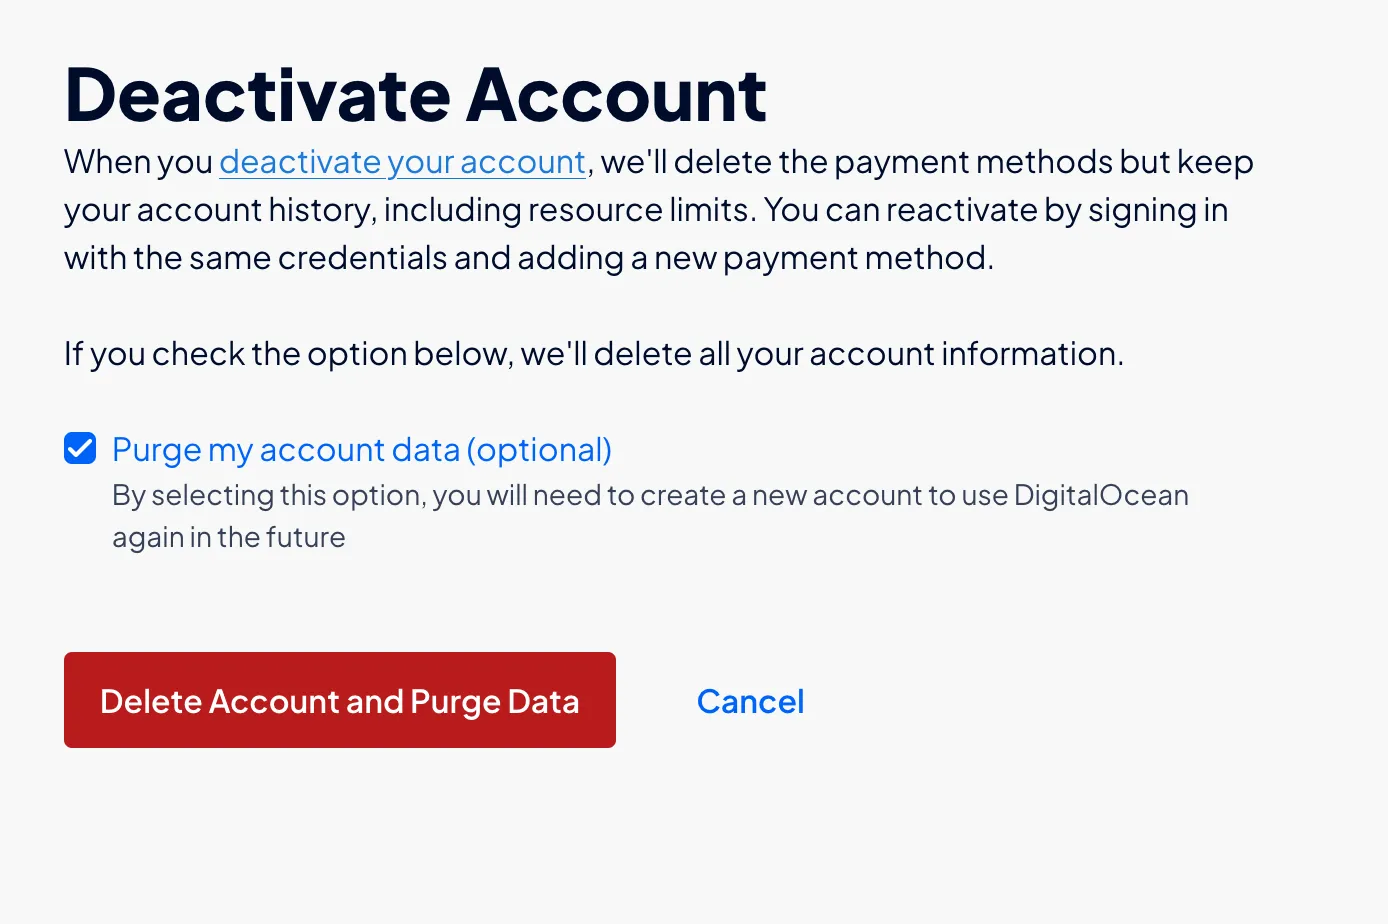
Task: Click the text "again in the future"
Action: pyautogui.click(x=228, y=537)
